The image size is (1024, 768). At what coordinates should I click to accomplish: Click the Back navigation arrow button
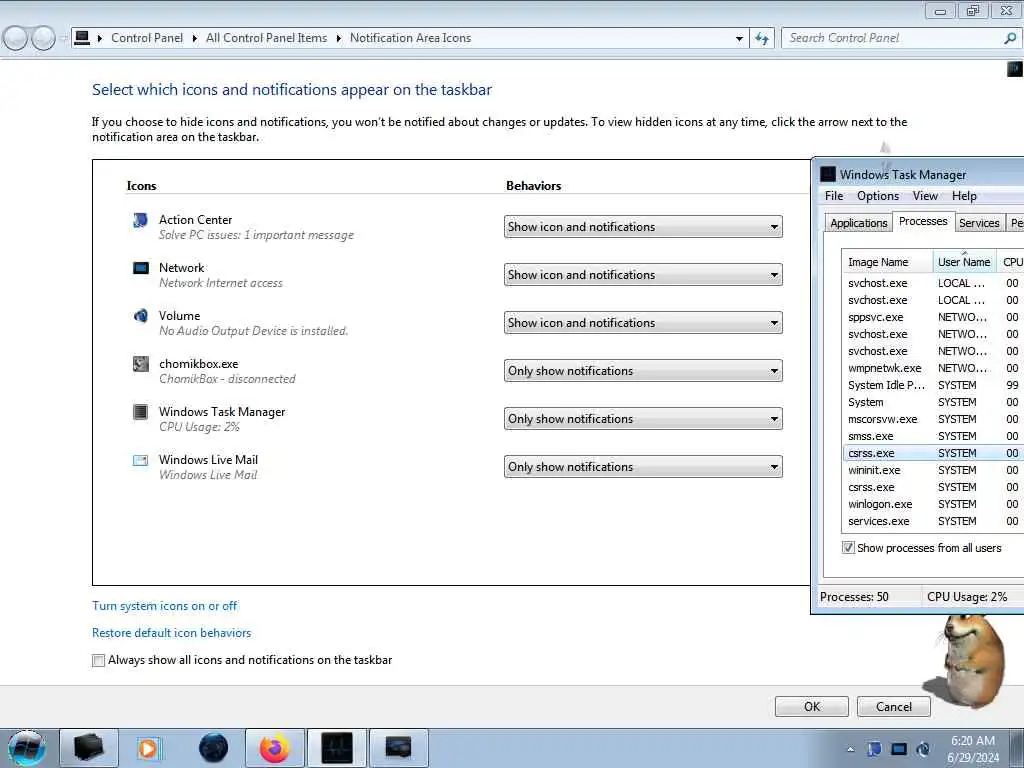16,38
